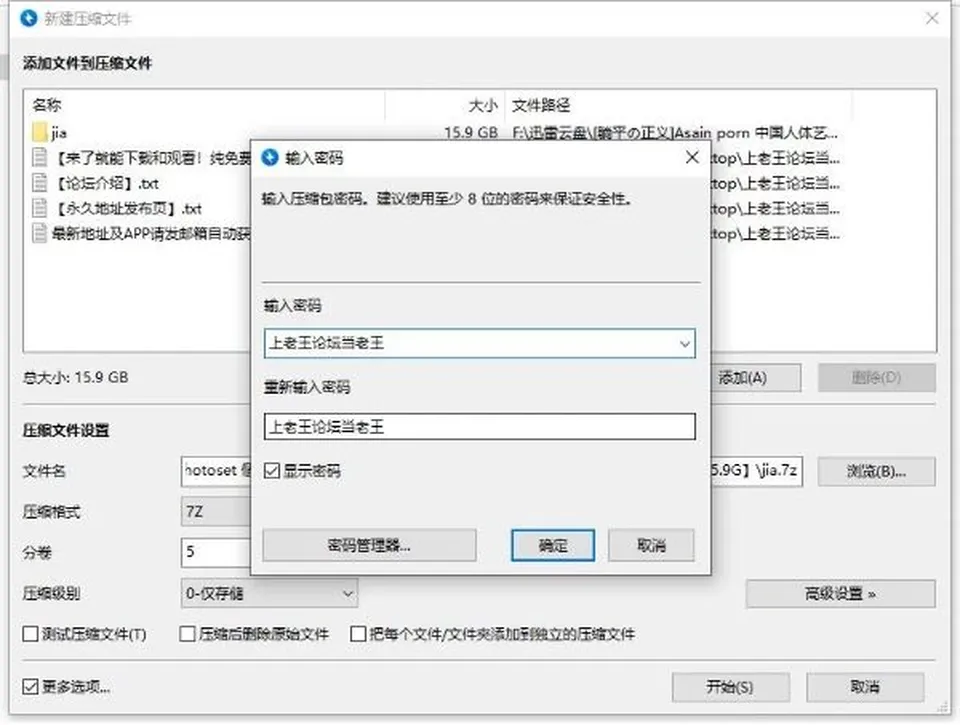The width and height of the screenshot is (960, 725).
Task: Open the 输入密码 combo box dropdown arrow
Action: click(684, 344)
